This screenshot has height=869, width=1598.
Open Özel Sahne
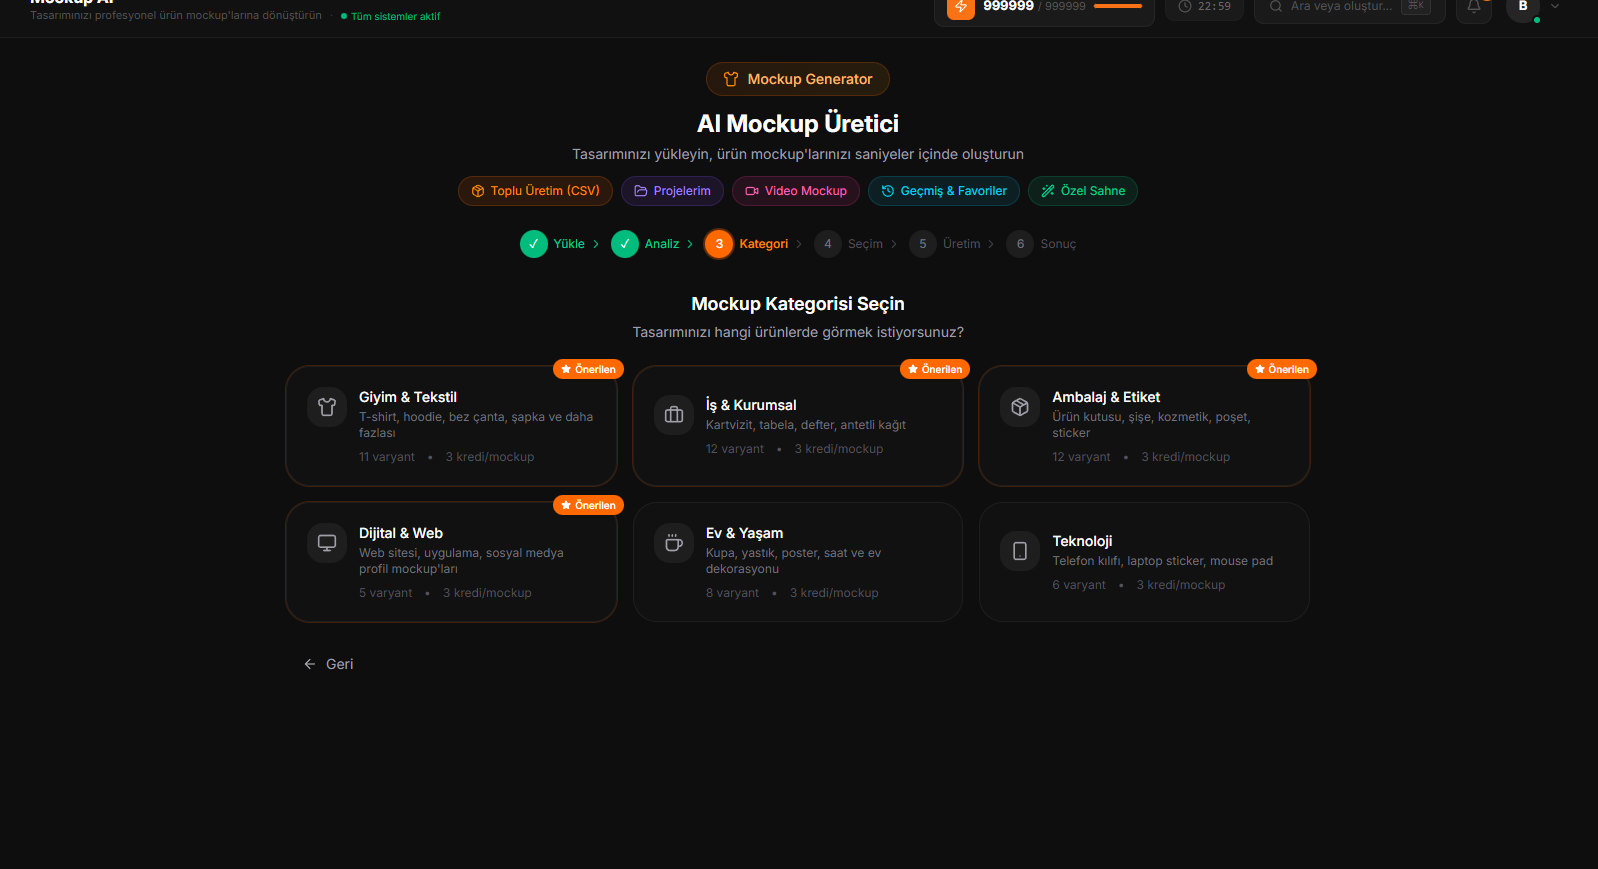1083,191
